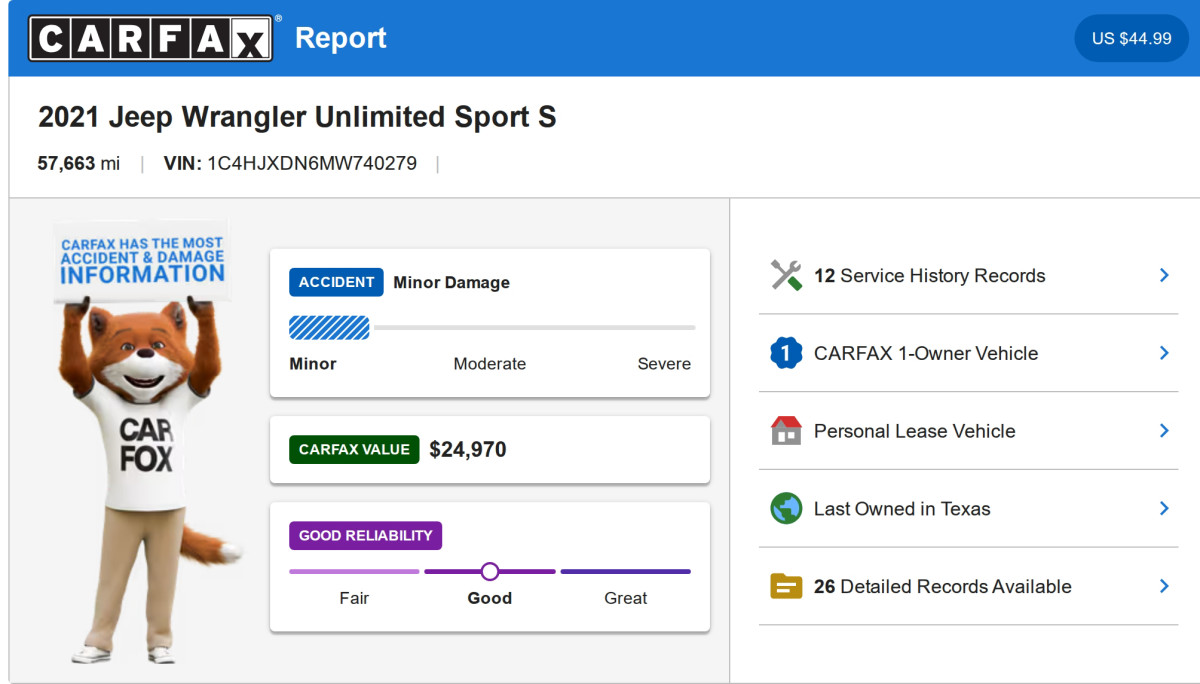The width and height of the screenshot is (1200, 684).
Task: Click the globe Last Owned icon
Action: tap(786, 508)
